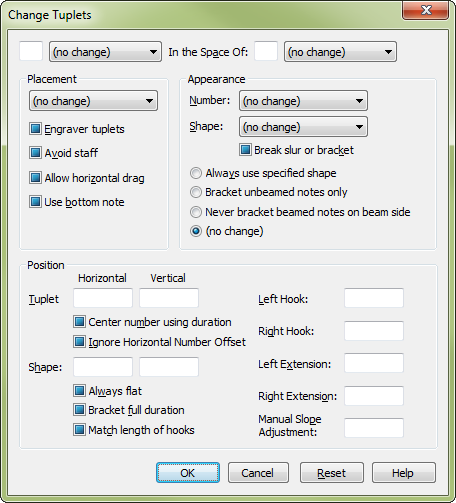Open Help for Change Tuplets
This screenshot has width=456, height=503.
coord(404,473)
